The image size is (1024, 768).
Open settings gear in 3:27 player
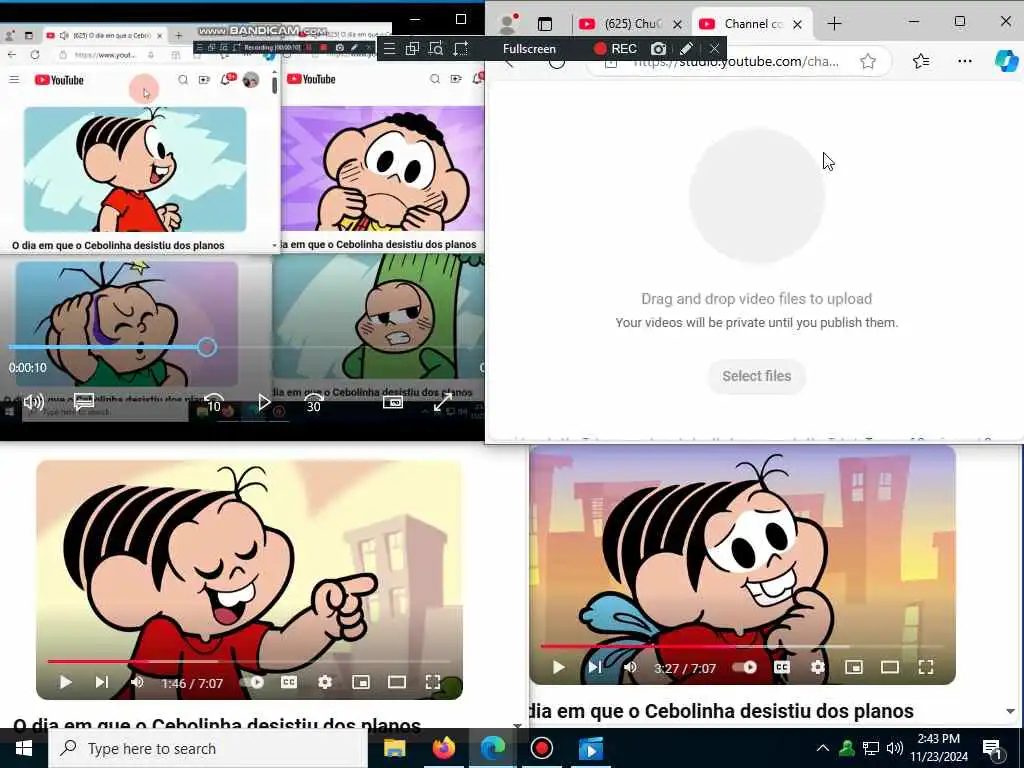(x=818, y=667)
